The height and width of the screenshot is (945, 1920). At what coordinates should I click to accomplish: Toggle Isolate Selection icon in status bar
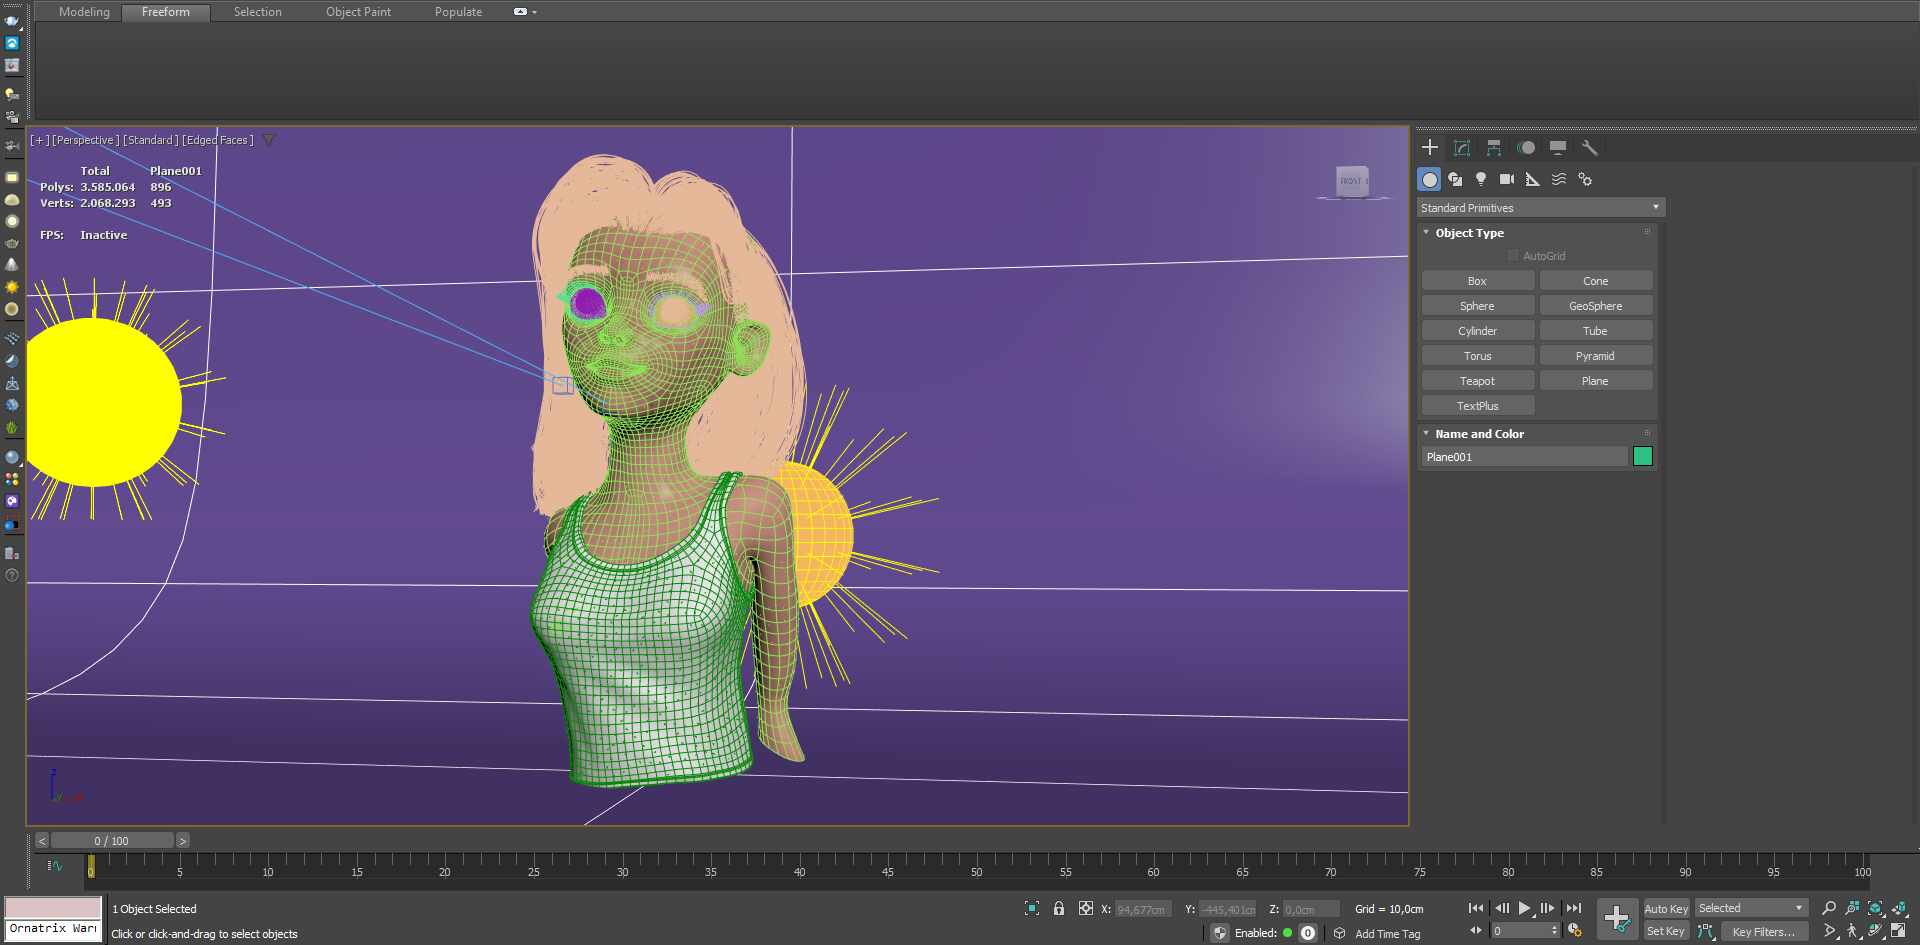click(1032, 908)
